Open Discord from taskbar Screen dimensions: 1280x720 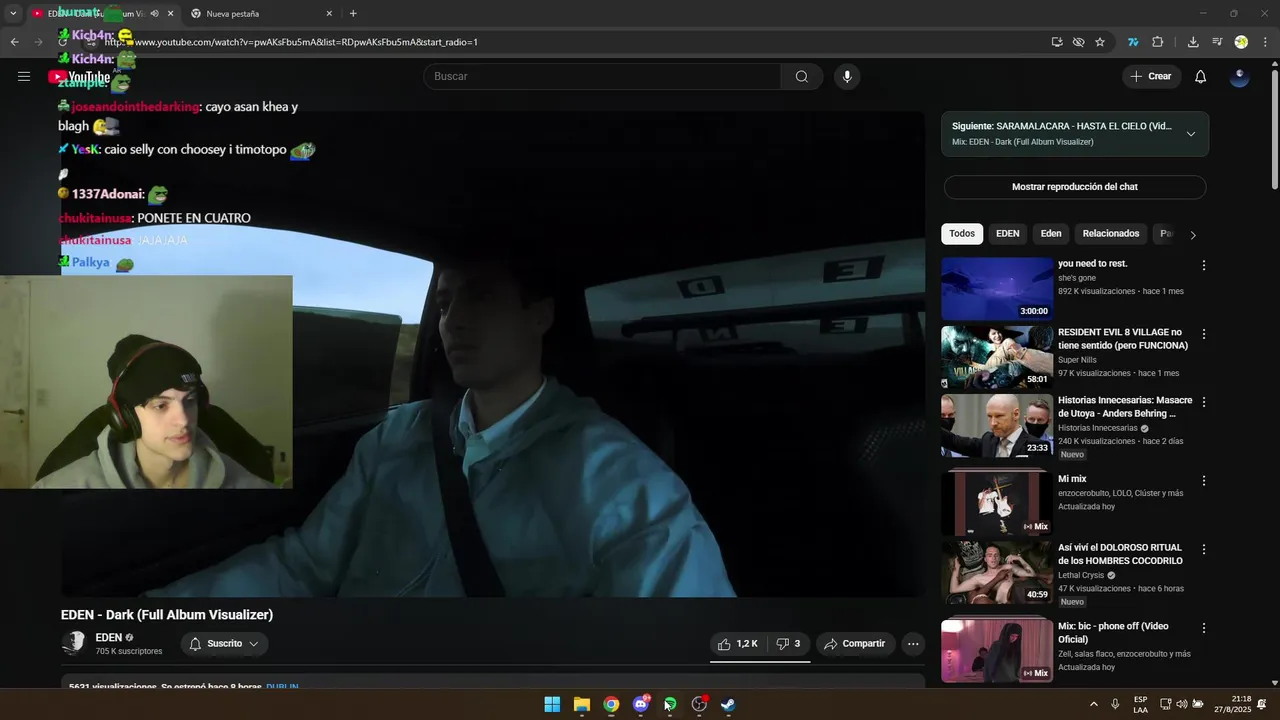click(x=641, y=704)
